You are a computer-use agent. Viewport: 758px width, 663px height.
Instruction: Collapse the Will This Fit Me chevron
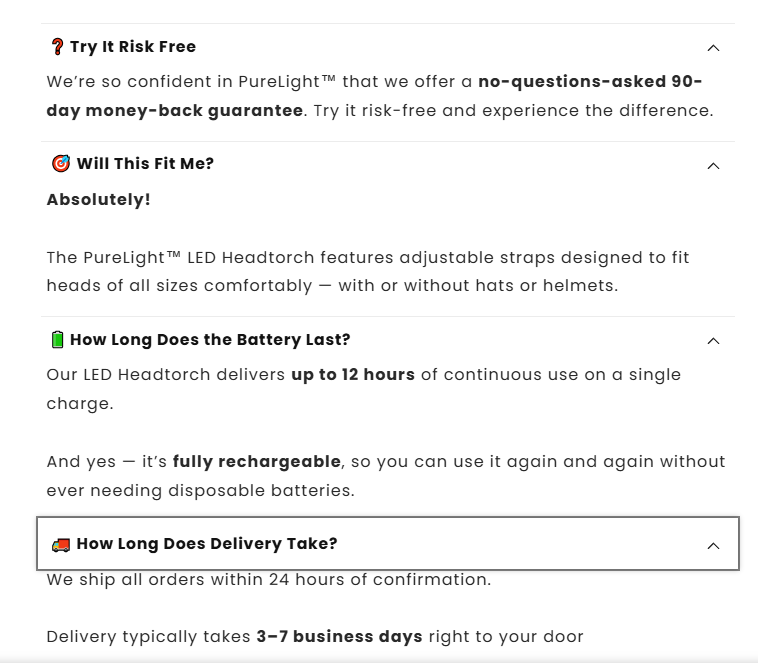click(x=713, y=166)
